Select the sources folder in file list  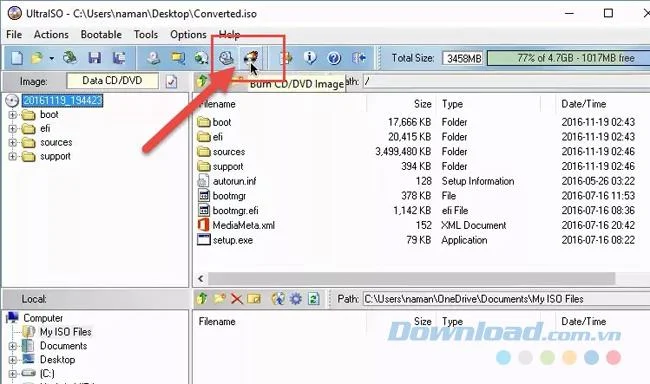click(229, 152)
